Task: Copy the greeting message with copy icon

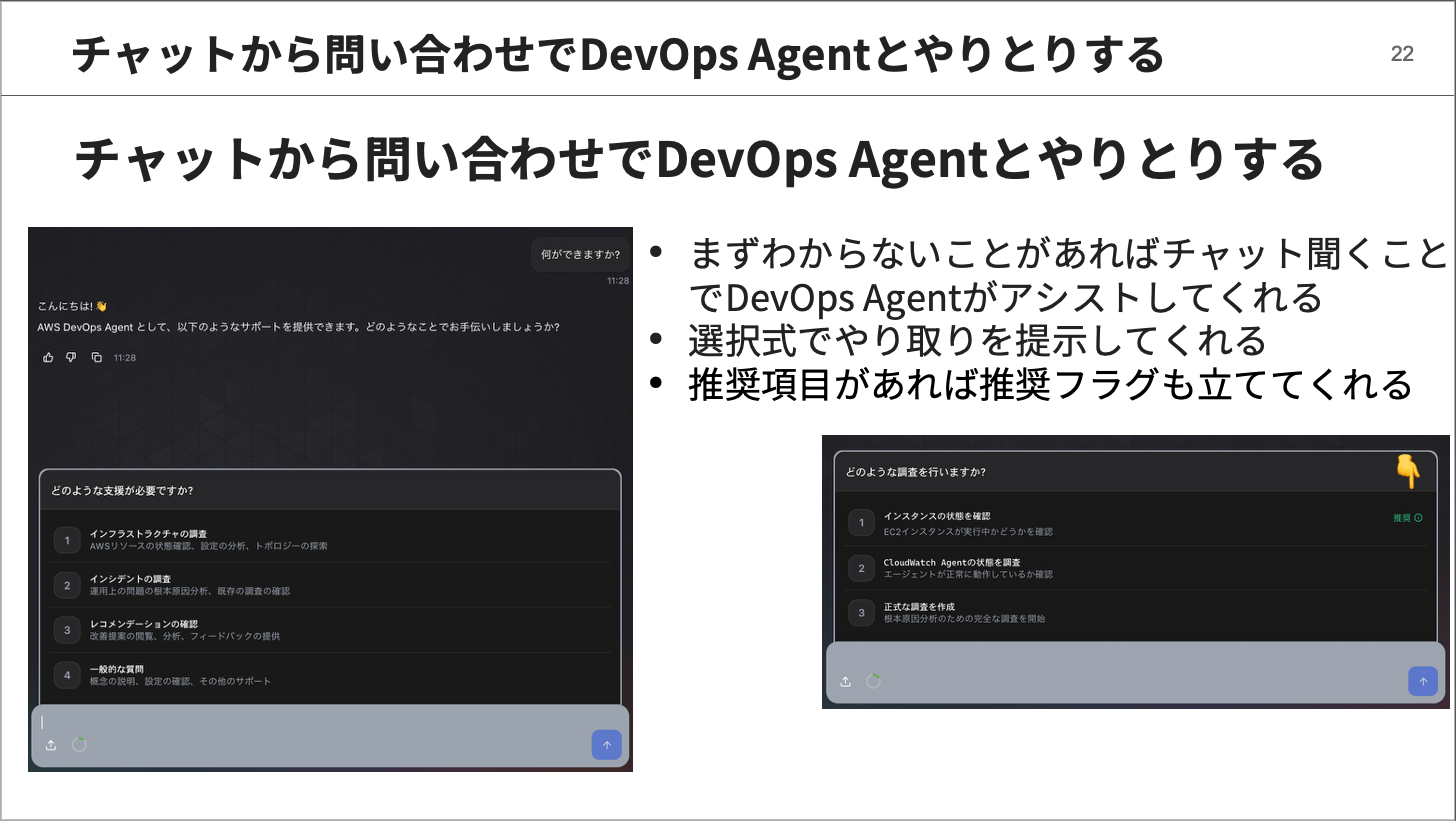Action: tap(96, 357)
